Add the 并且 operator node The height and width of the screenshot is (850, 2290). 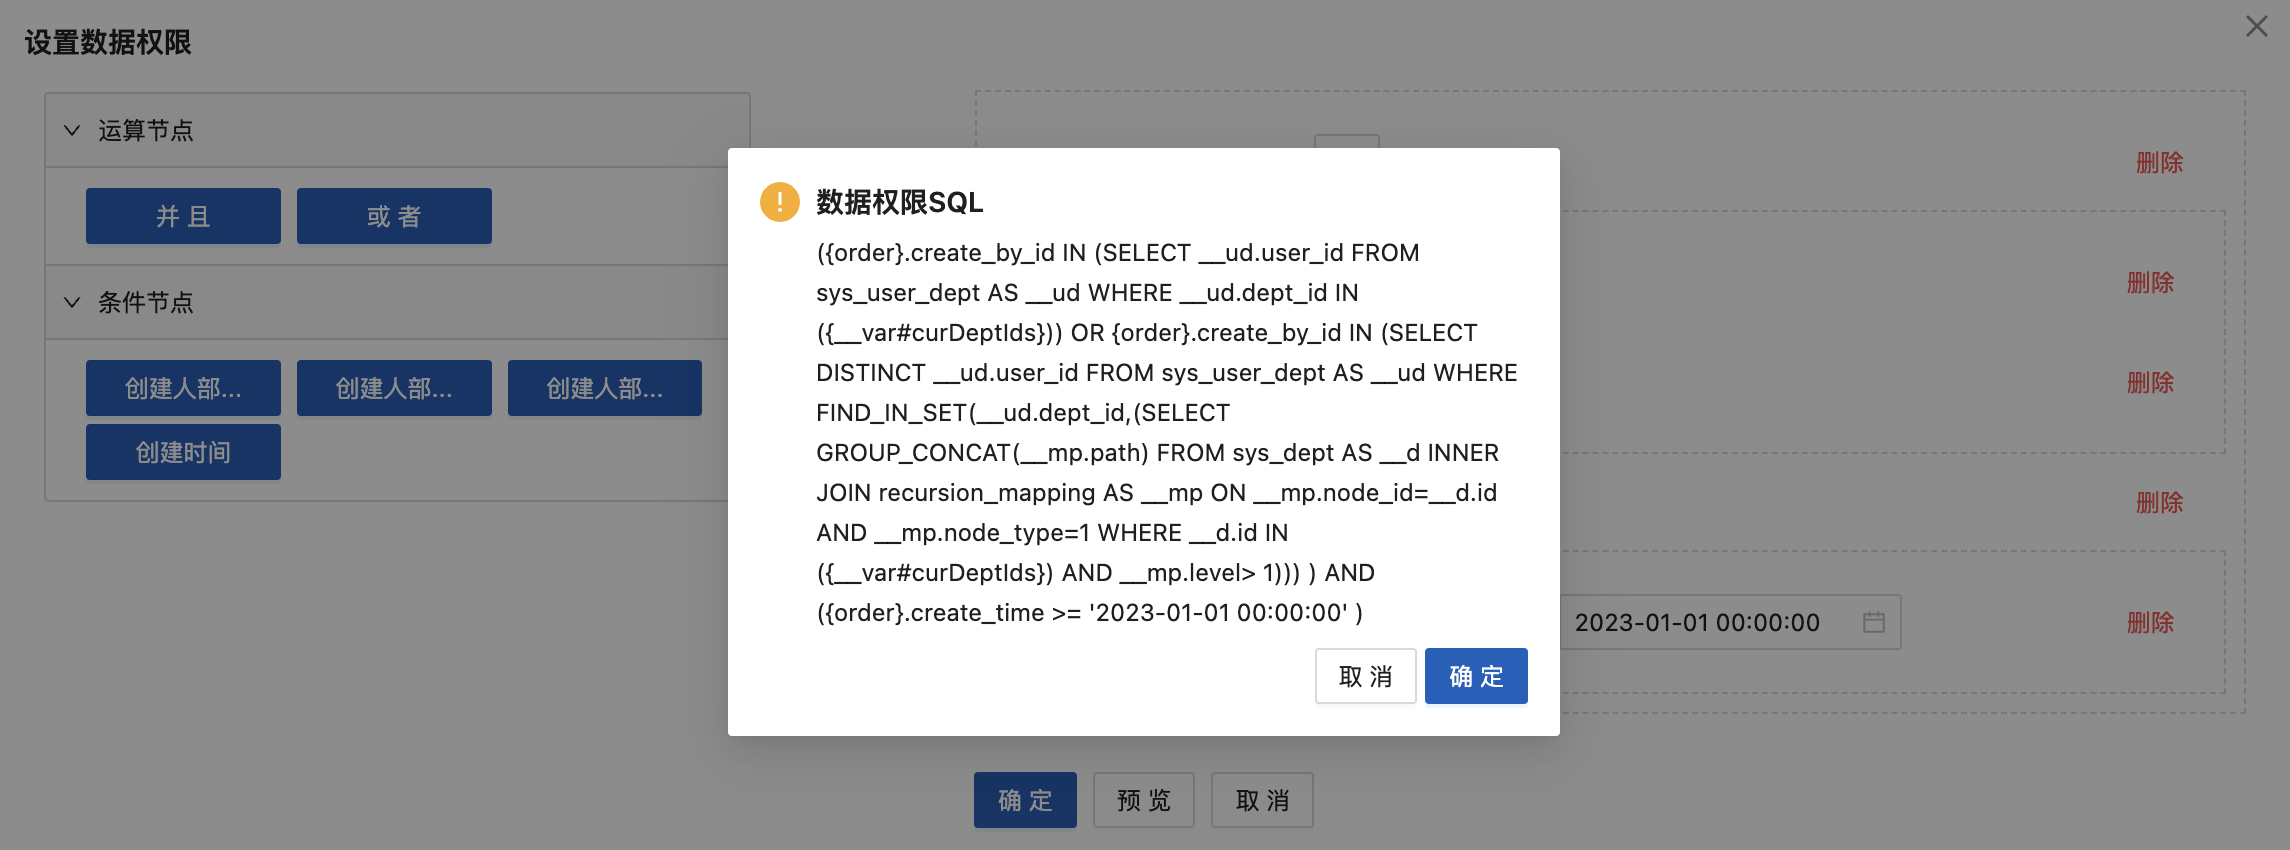(x=183, y=216)
